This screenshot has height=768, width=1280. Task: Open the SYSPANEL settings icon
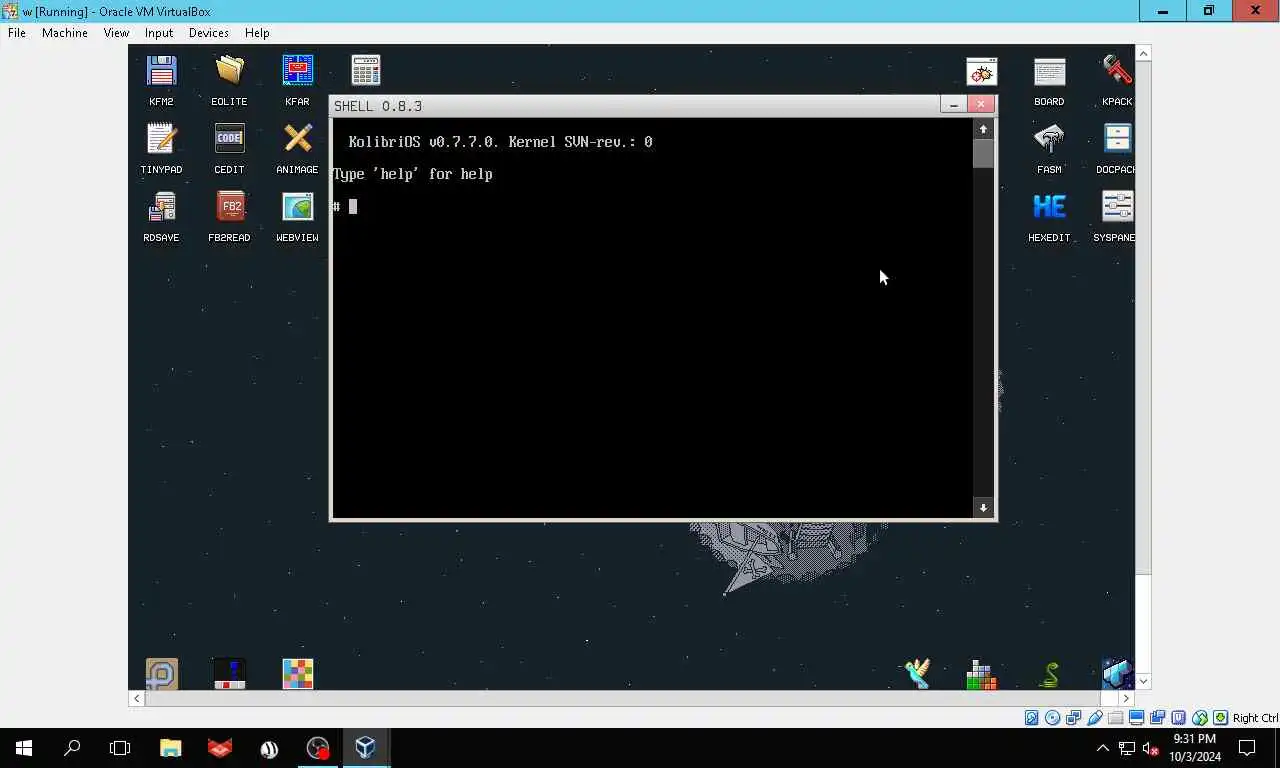tap(1117, 208)
